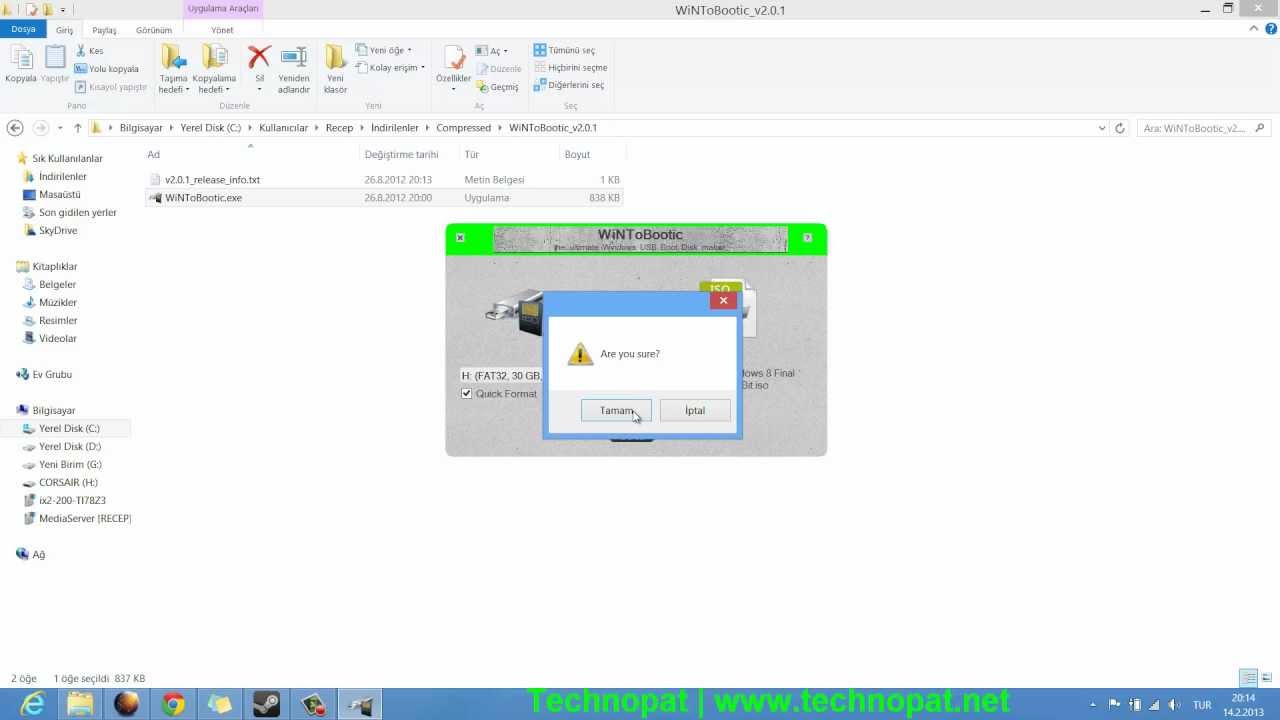Click the Geçmiş history button
This screenshot has height=720, width=1280.
(x=497, y=87)
